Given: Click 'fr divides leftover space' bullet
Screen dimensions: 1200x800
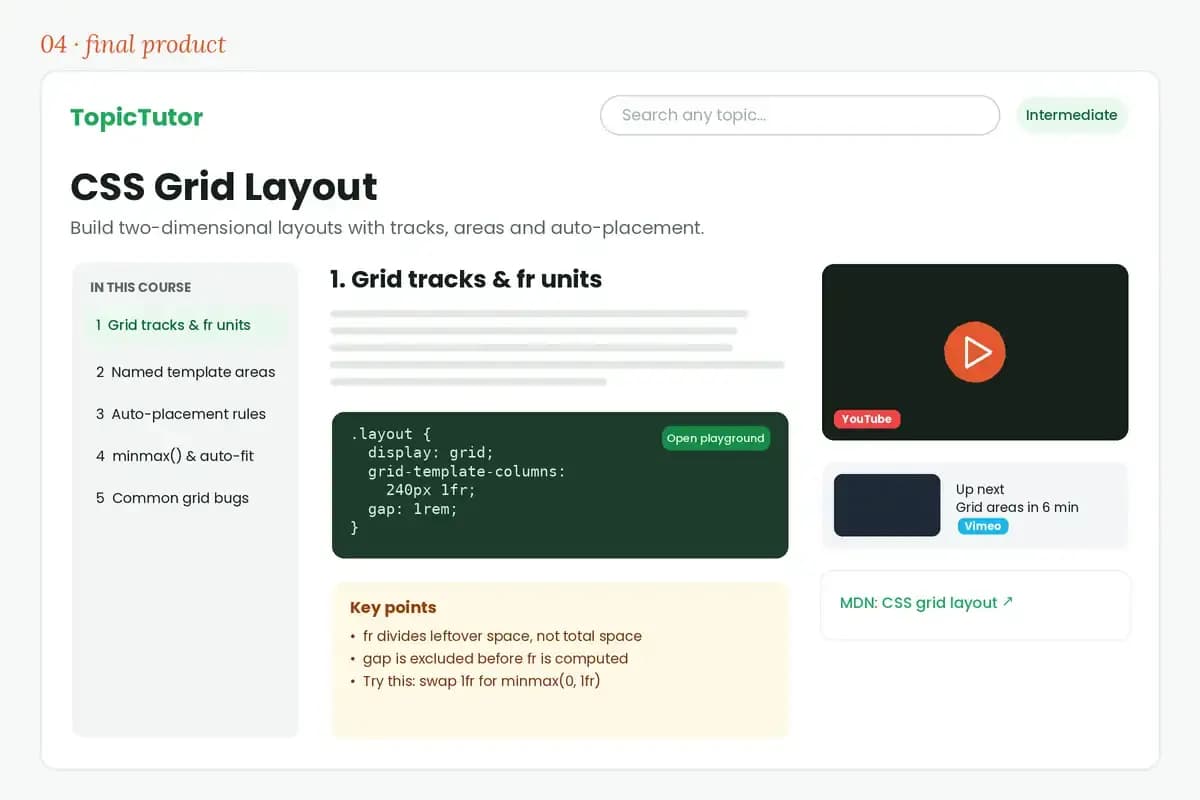Looking at the screenshot, I should pos(496,636).
